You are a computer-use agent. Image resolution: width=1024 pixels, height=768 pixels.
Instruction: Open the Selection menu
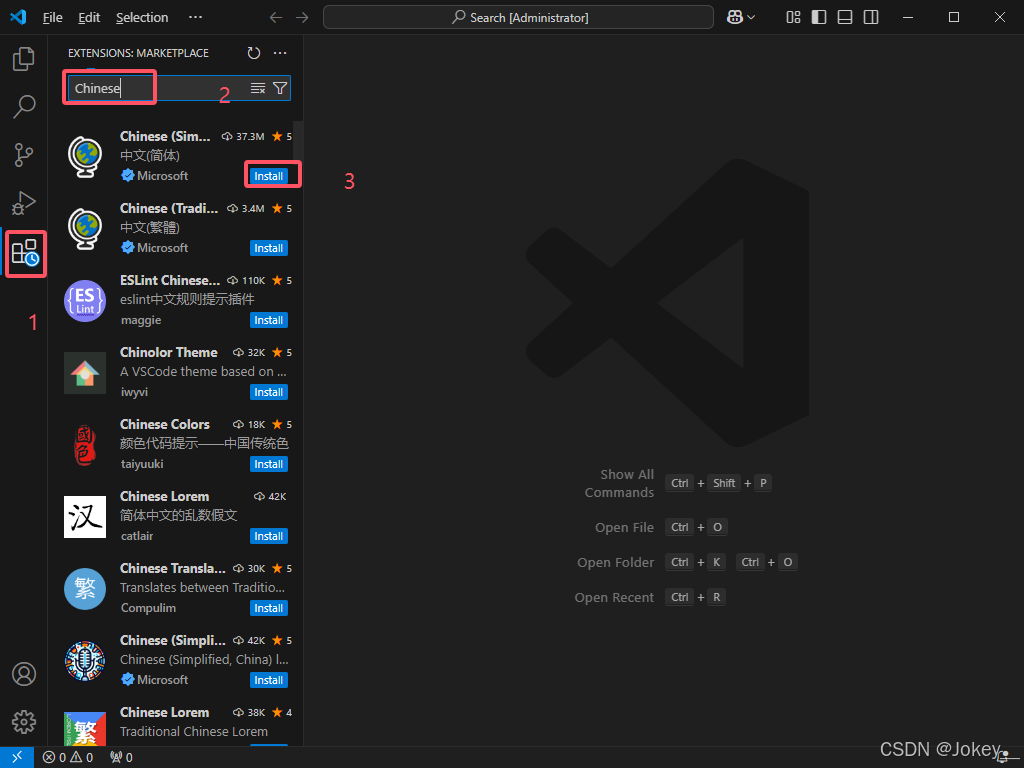(x=142, y=18)
